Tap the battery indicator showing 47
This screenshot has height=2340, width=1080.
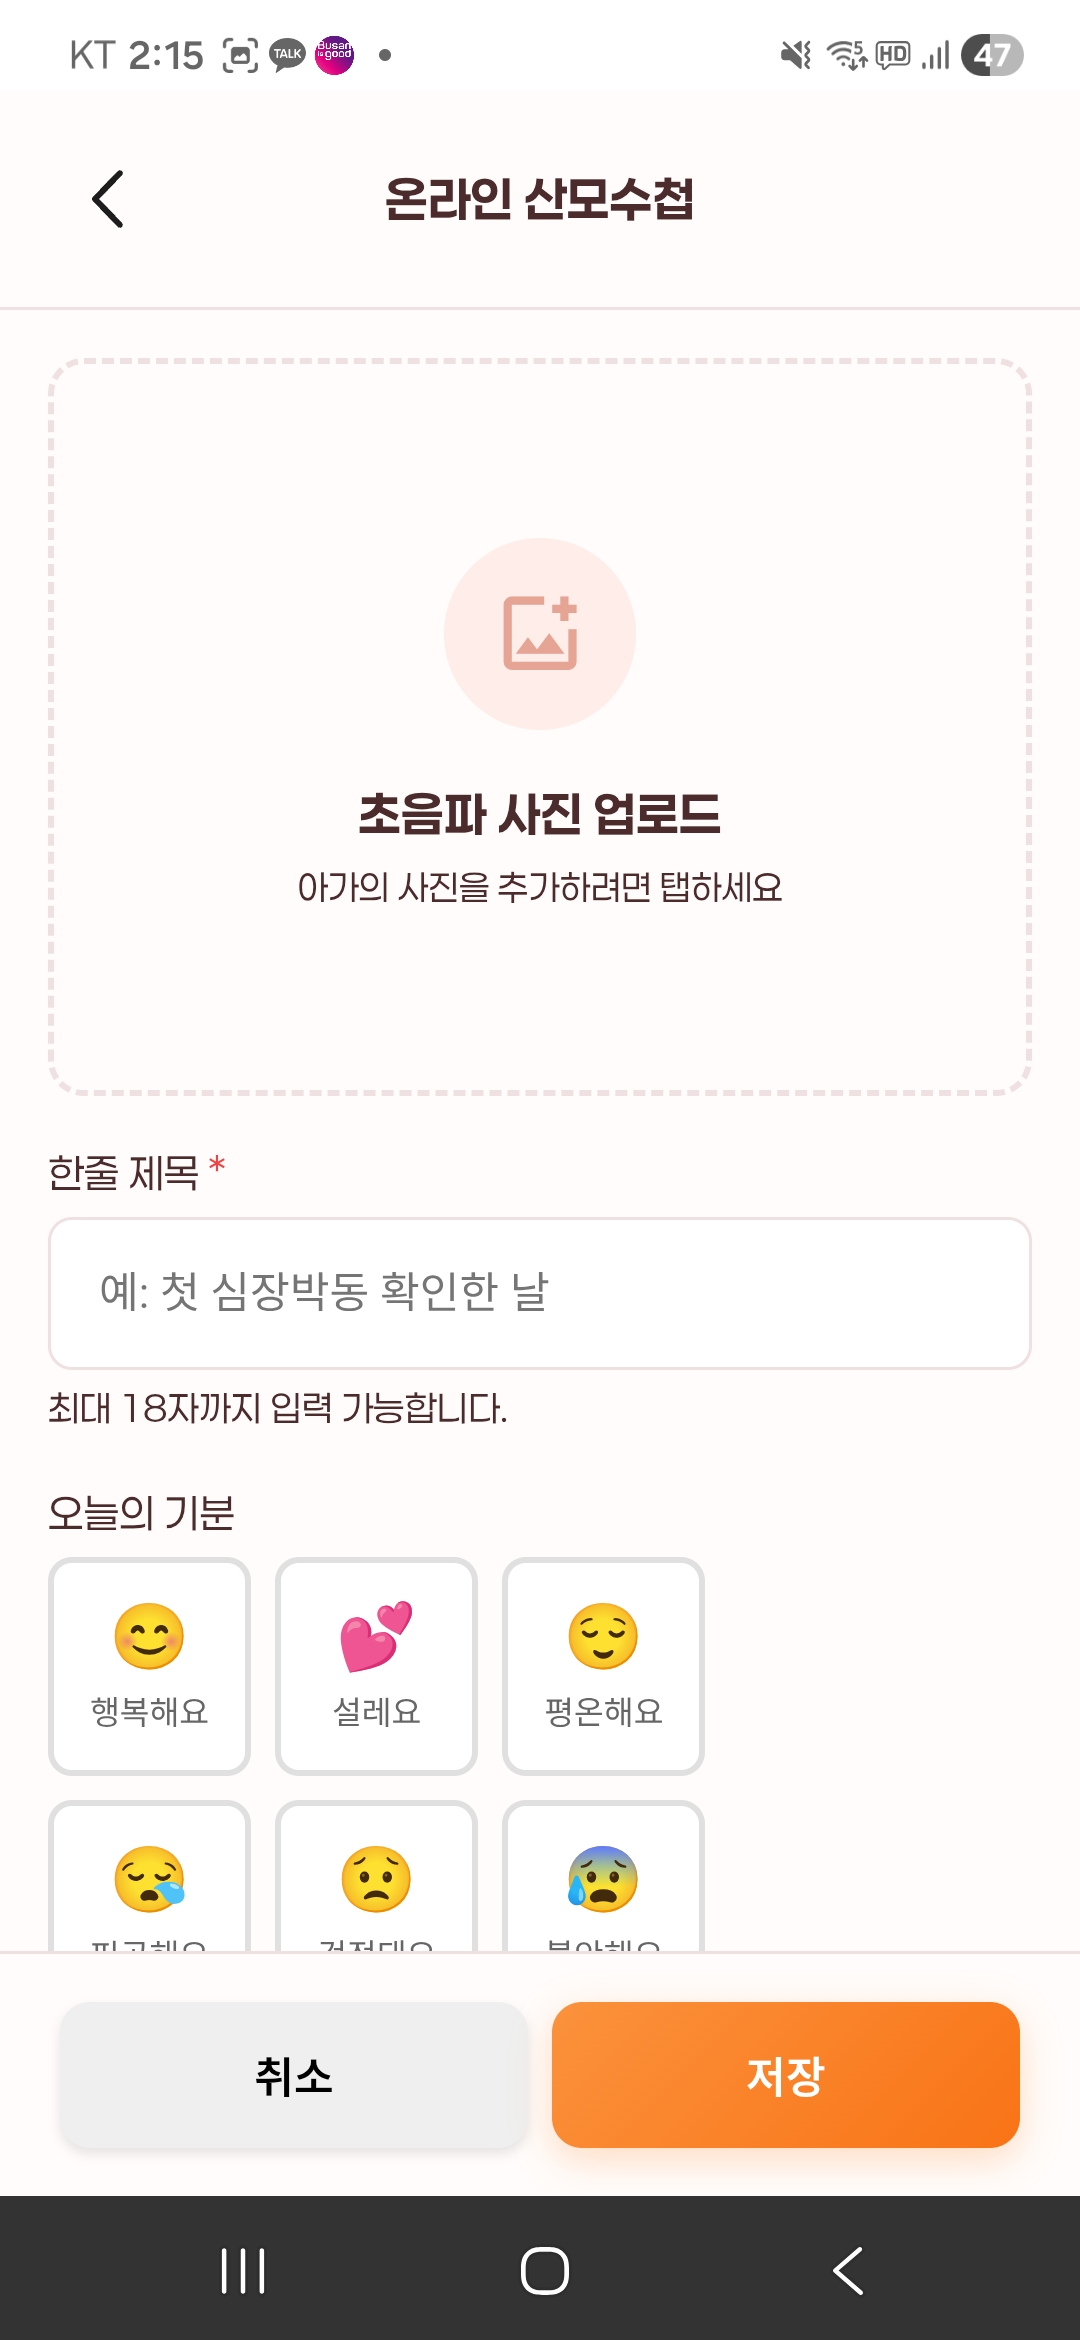(991, 55)
